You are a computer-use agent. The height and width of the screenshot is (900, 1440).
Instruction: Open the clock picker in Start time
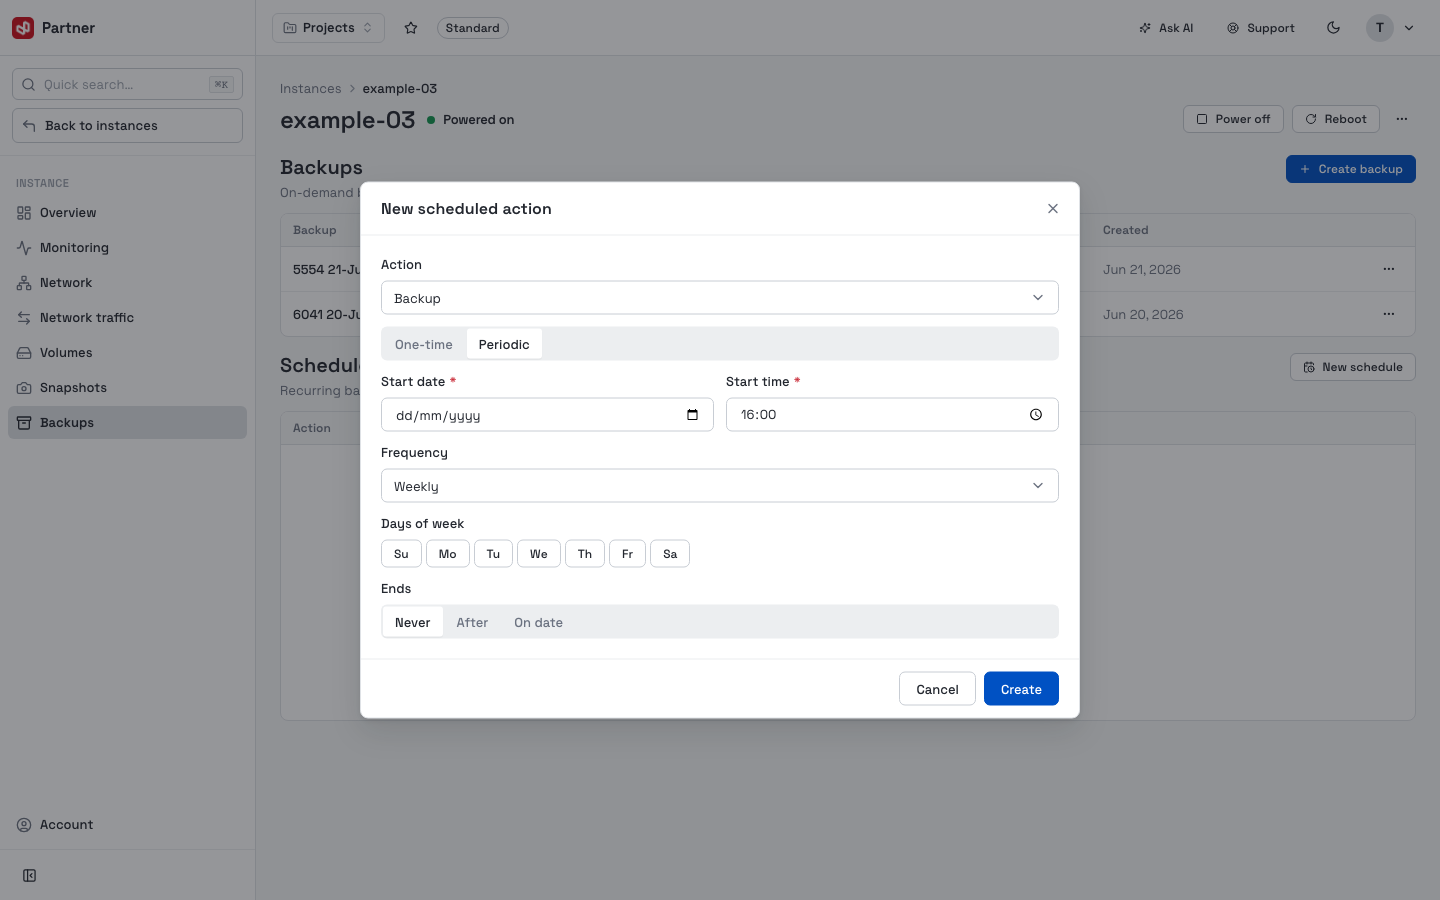[x=1036, y=415]
